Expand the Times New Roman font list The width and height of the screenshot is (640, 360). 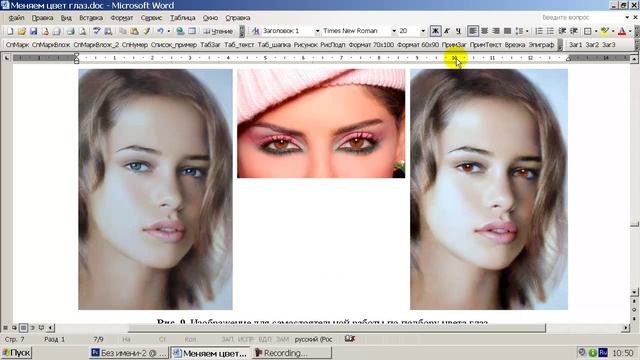pyautogui.click(x=394, y=31)
